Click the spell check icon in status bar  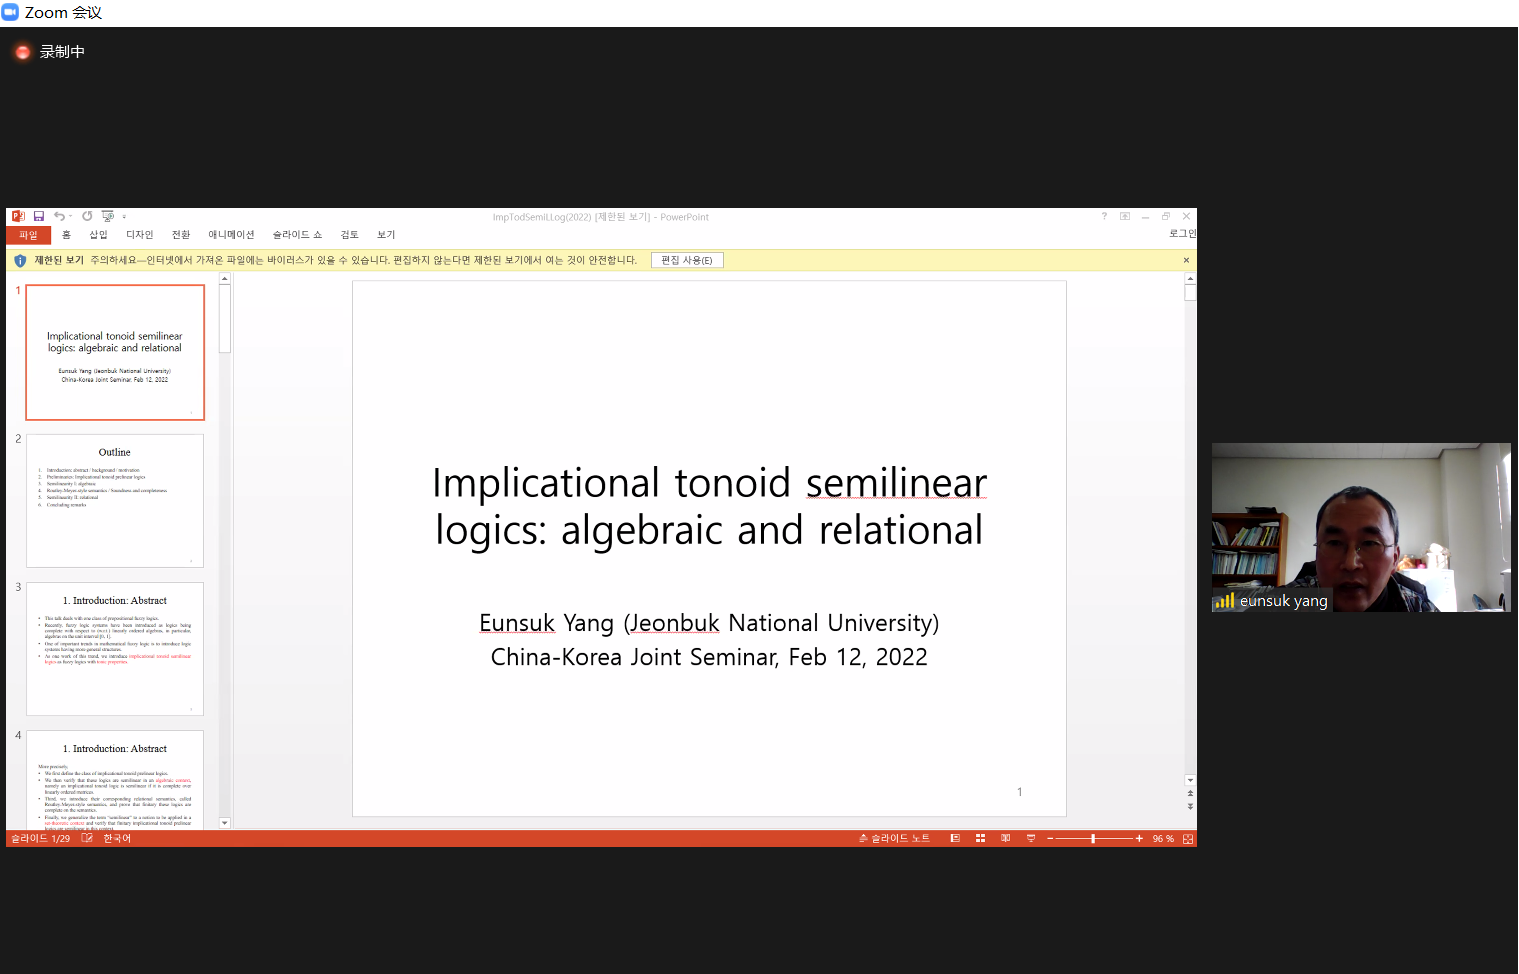[x=87, y=839]
